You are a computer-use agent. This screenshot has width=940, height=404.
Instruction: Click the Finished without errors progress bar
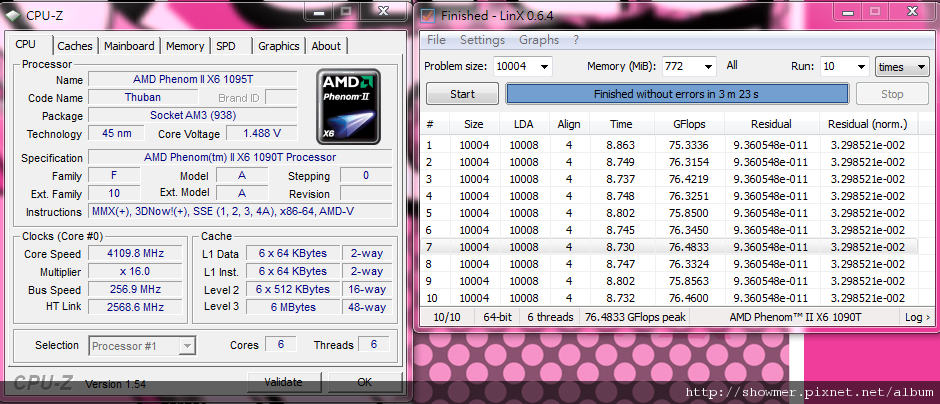tap(677, 94)
